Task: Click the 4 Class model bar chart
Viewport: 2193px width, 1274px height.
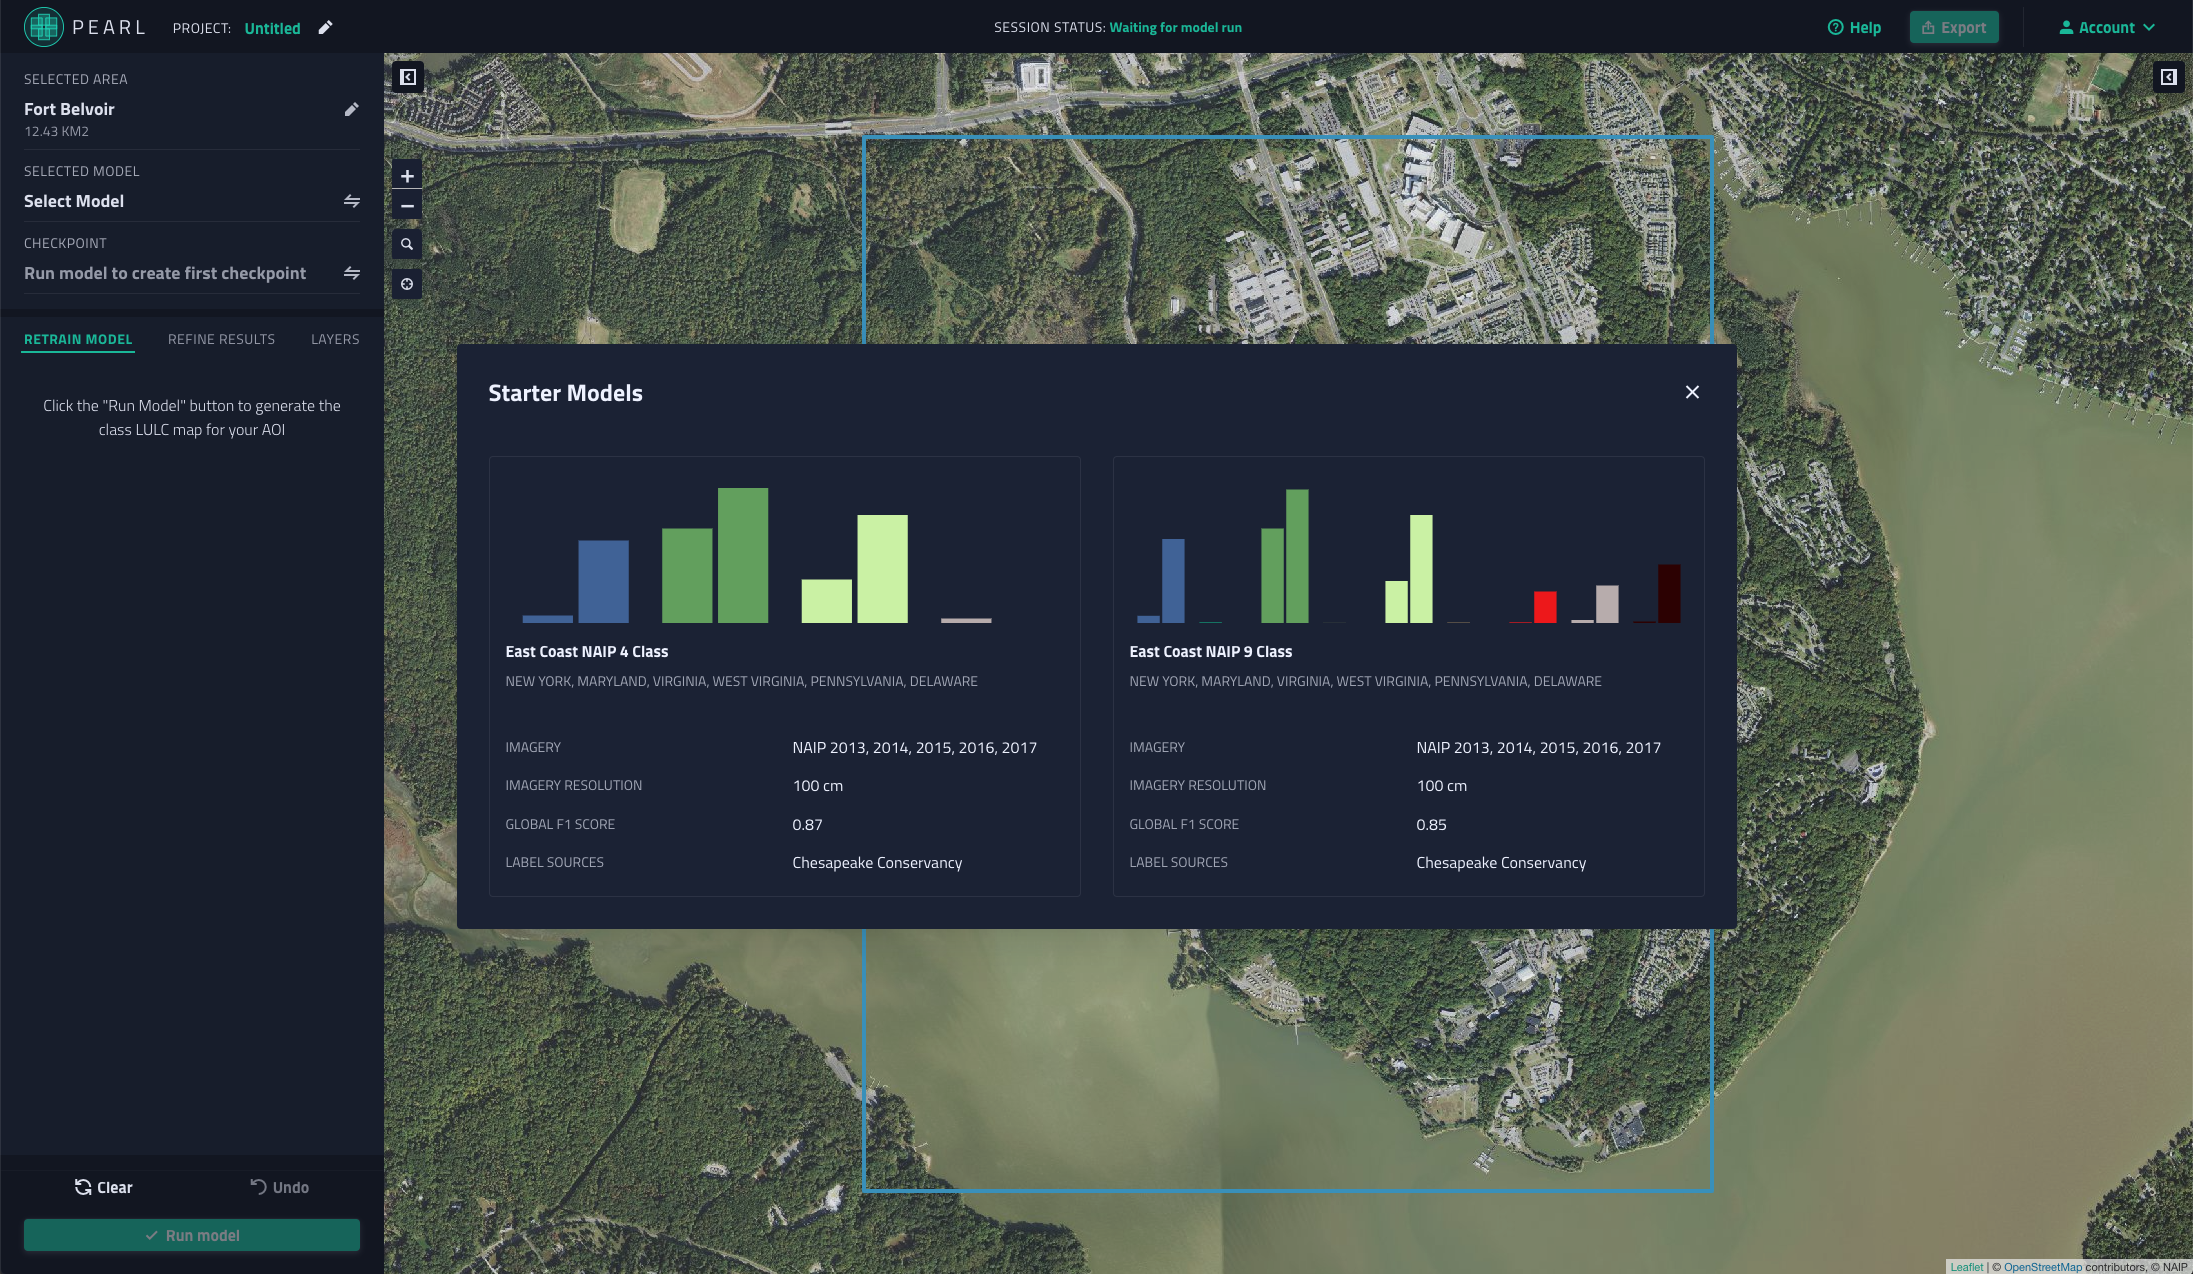Action: pos(757,555)
